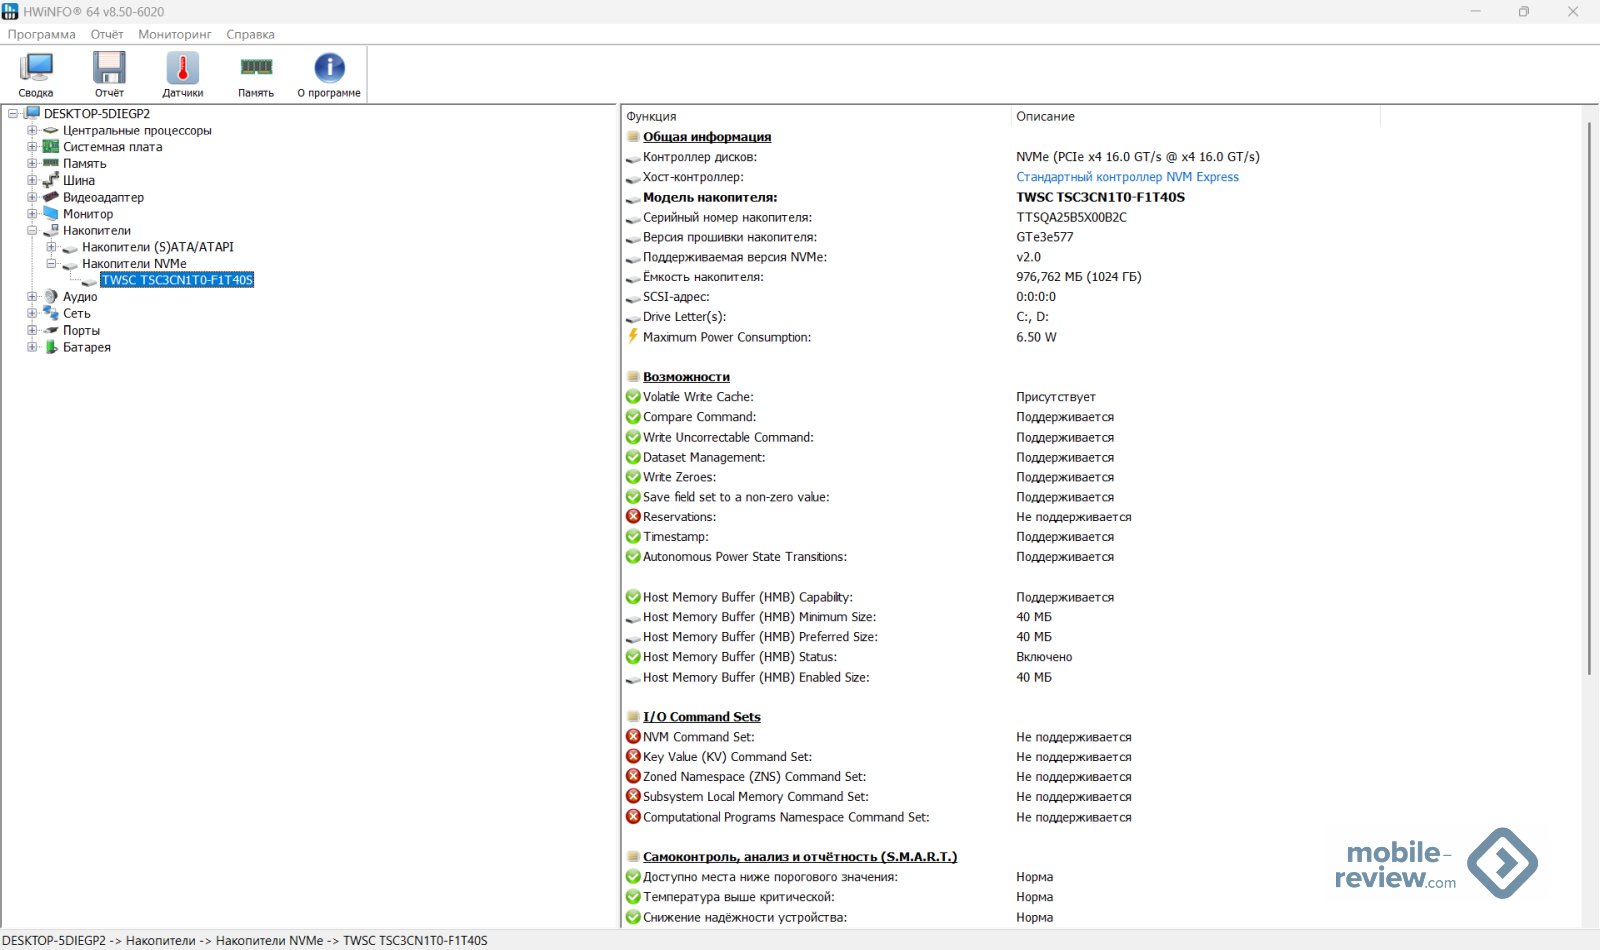Screen dimensions: 1600x950
Task: Click the green check beside HMB Status
Action: pos(633,657)
